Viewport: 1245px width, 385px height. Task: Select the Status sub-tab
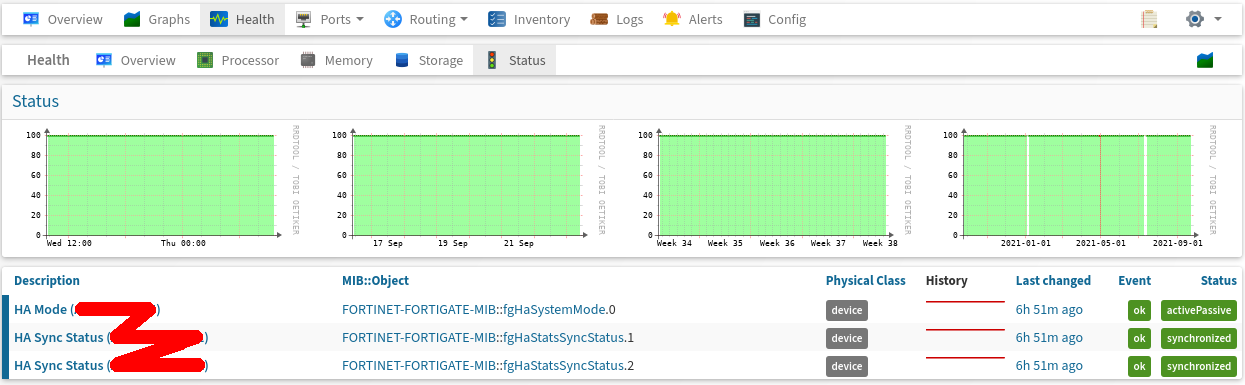tap(515, 60)
